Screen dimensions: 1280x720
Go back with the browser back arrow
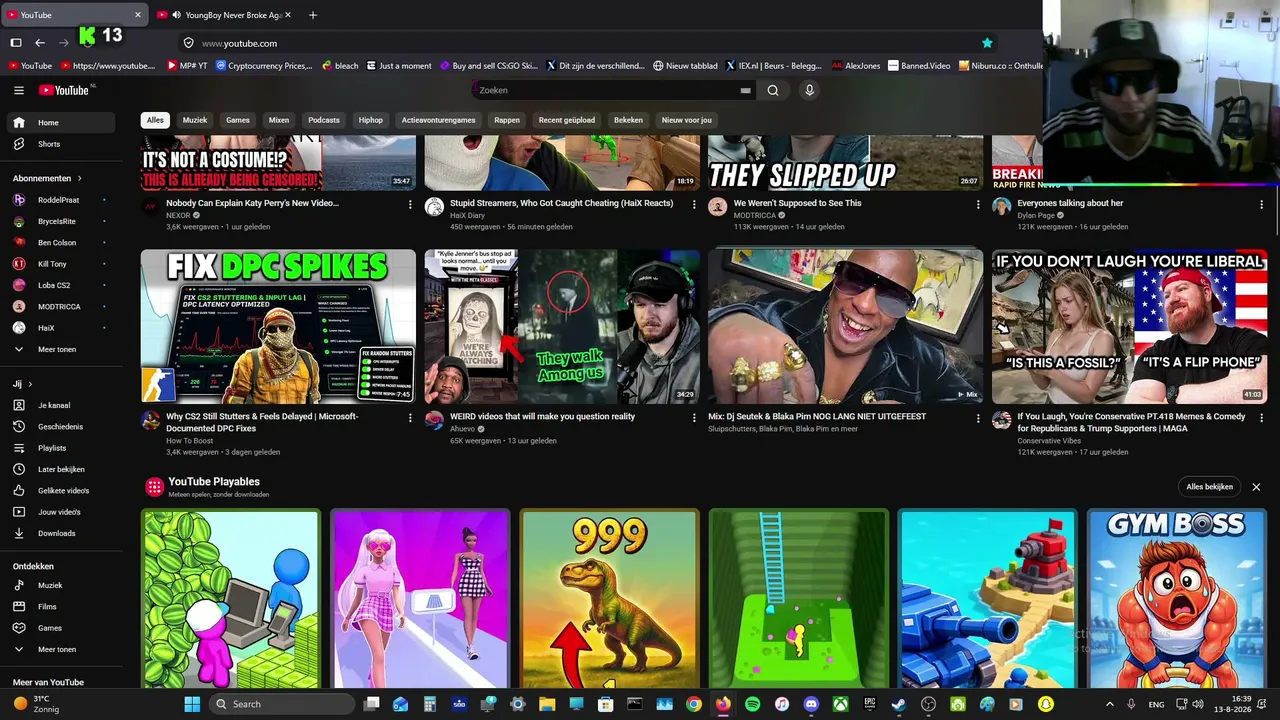coord(40,43)
